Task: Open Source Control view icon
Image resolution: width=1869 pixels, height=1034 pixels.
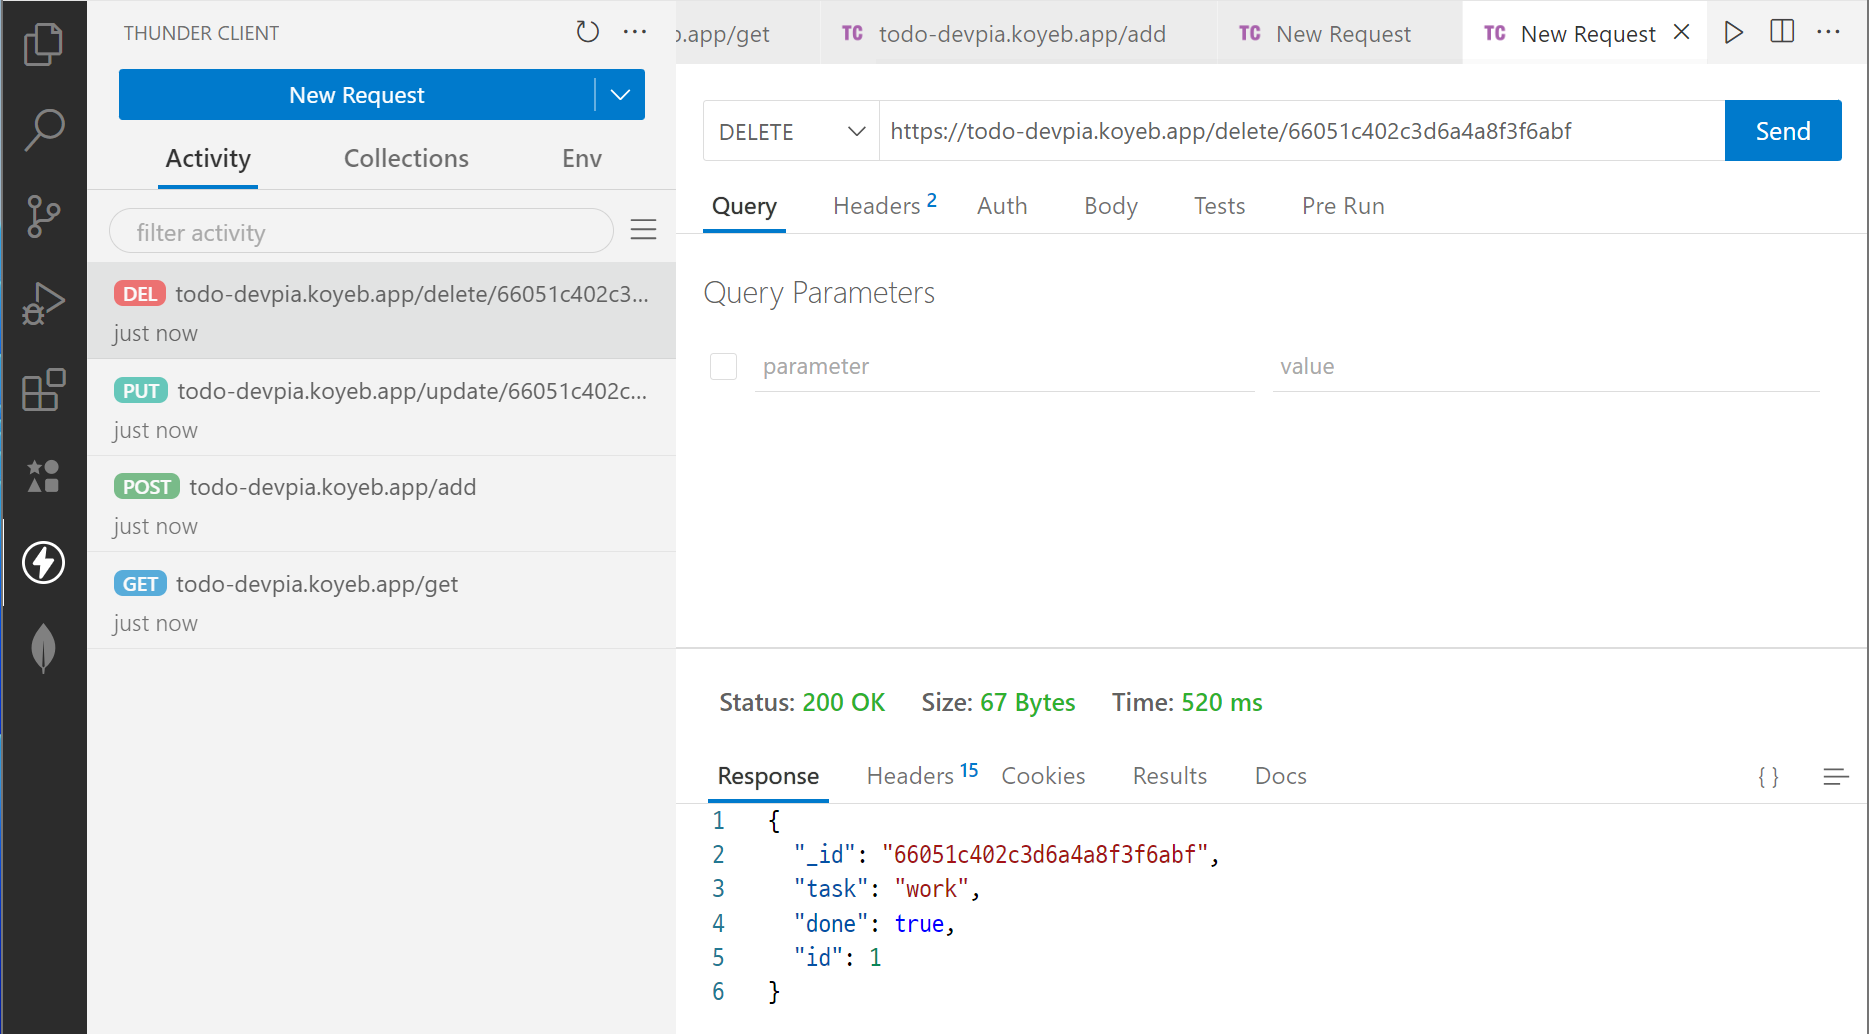Action: point(43,216)
